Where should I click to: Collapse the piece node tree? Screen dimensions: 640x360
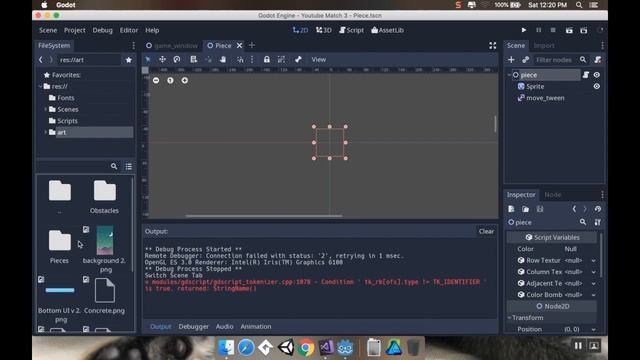(x=509, y=75)
